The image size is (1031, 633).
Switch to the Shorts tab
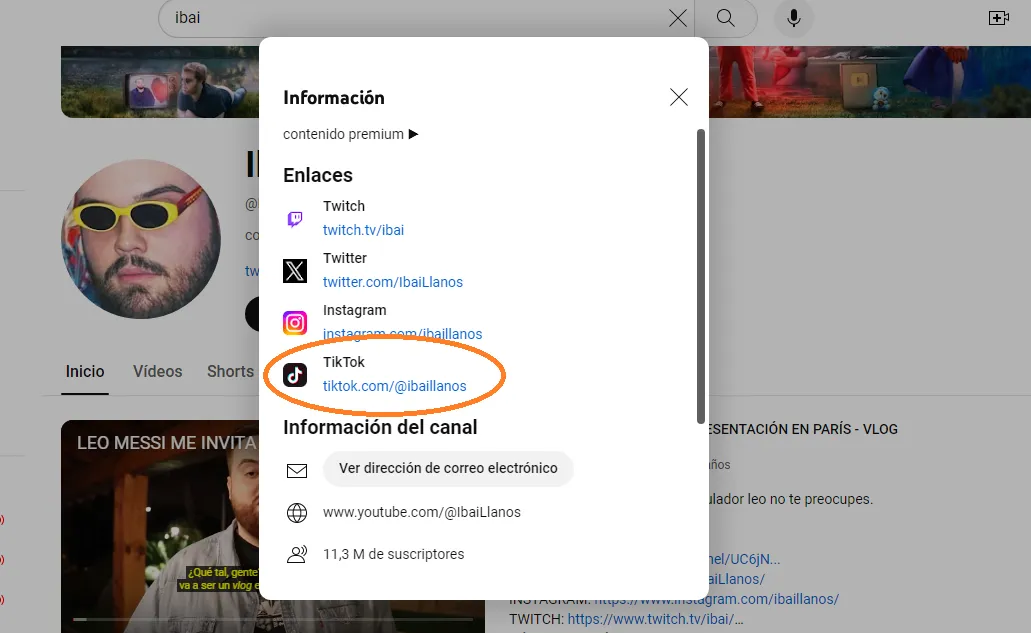230,371
